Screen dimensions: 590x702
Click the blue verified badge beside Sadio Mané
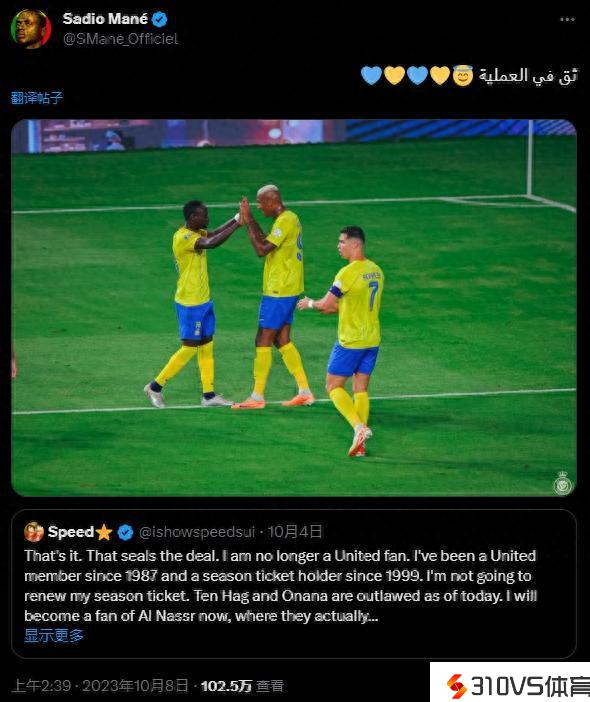click(160, 19)
